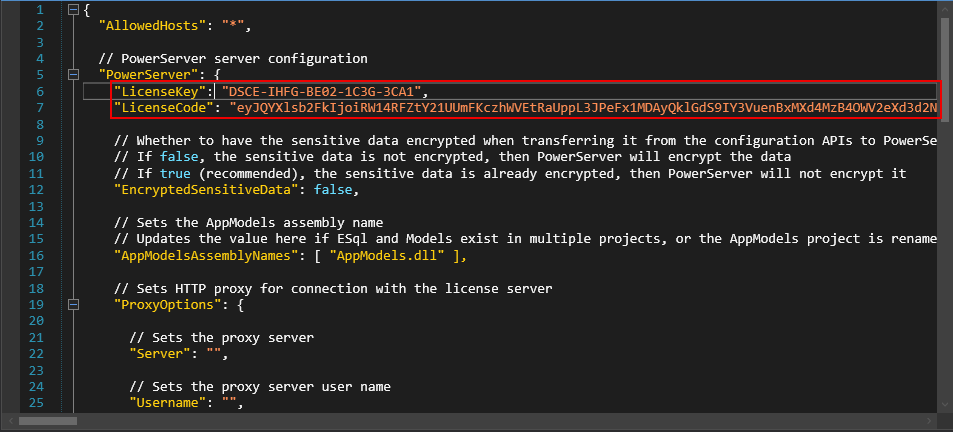Collapse the root JSON object fold at line 1
This screenshot has height=432, width=953.
coord(73,10)
